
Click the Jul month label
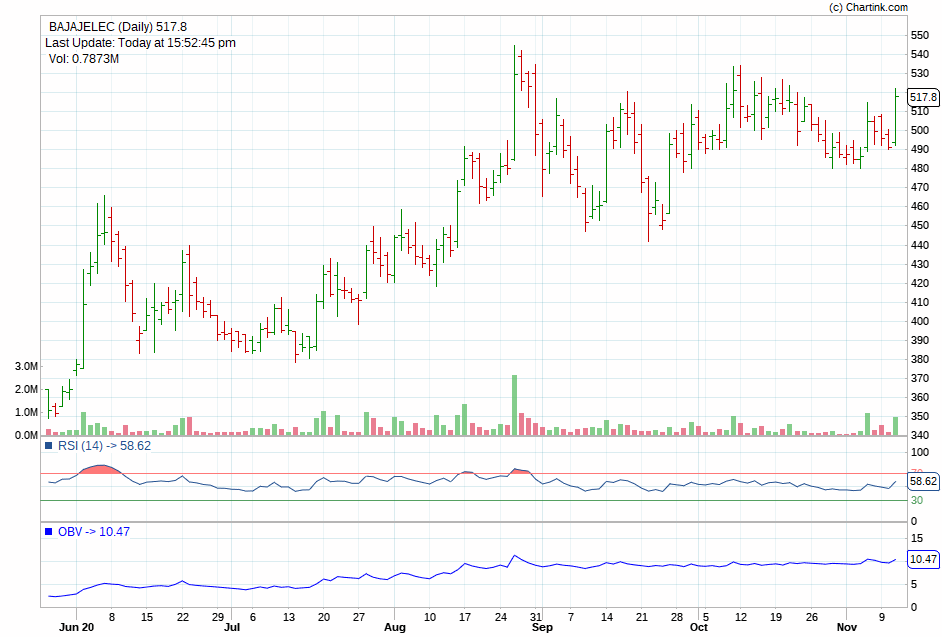click(232, 627)
